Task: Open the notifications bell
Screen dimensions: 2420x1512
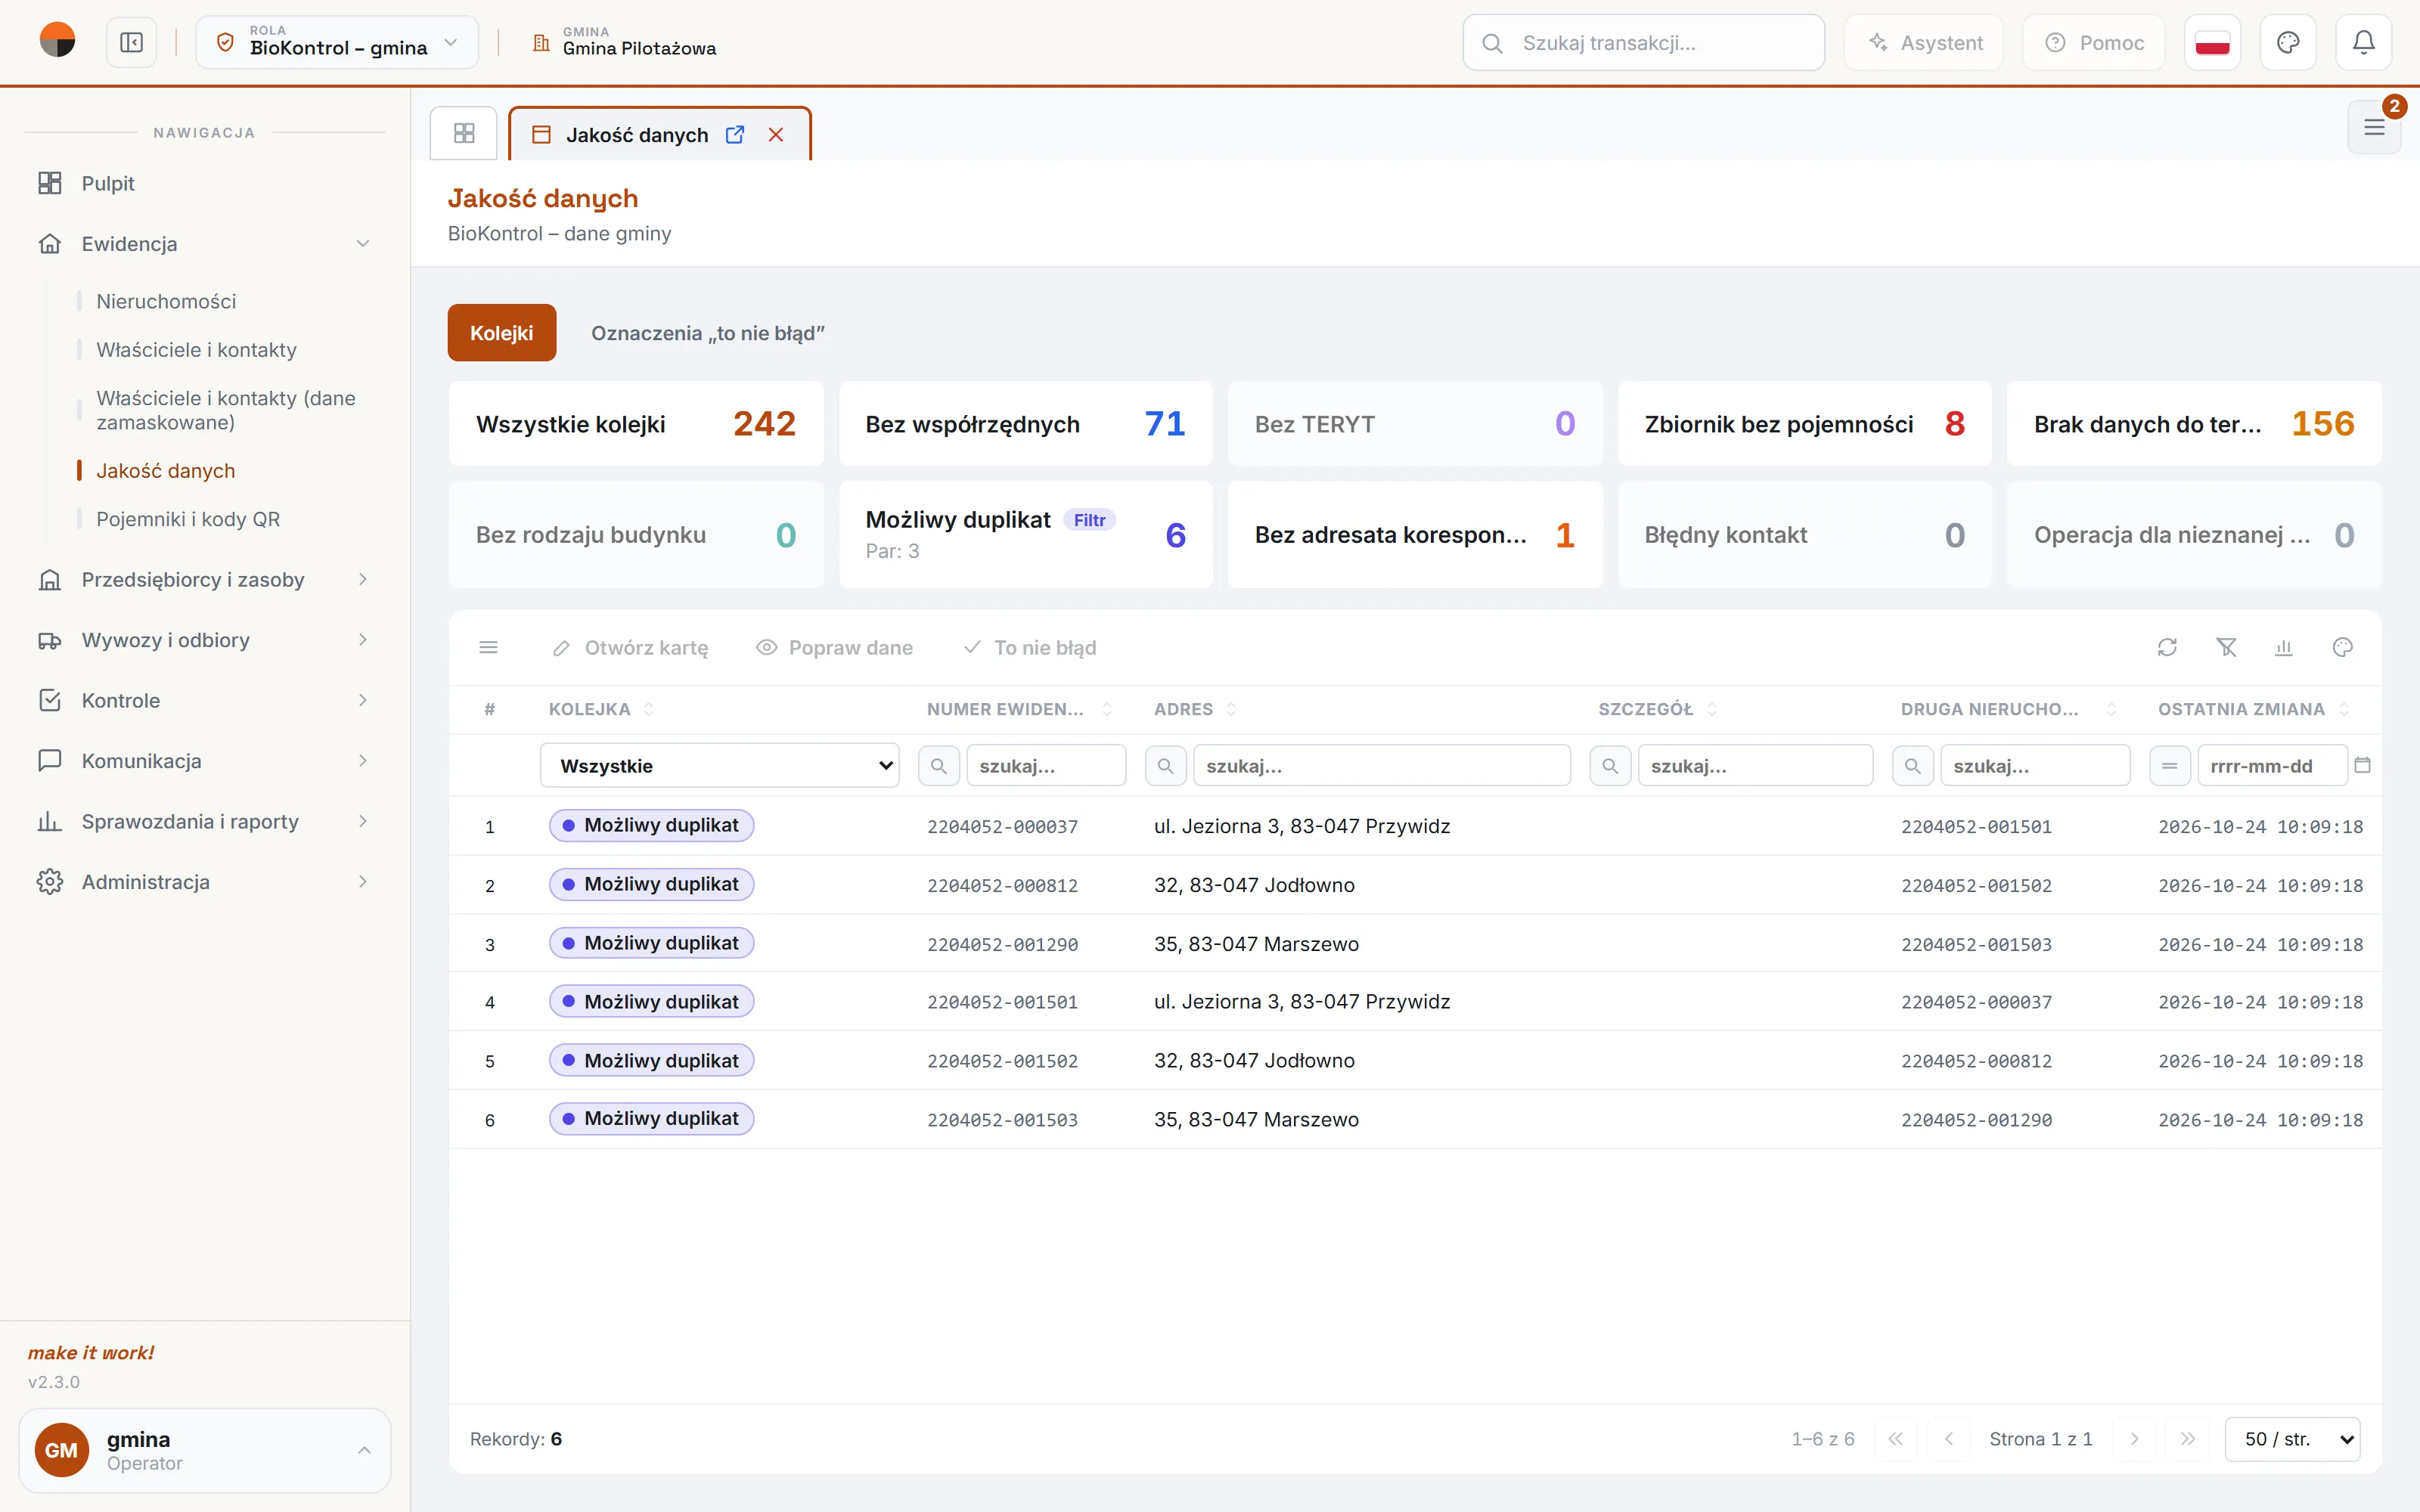Action: [x=2363, y=43]
